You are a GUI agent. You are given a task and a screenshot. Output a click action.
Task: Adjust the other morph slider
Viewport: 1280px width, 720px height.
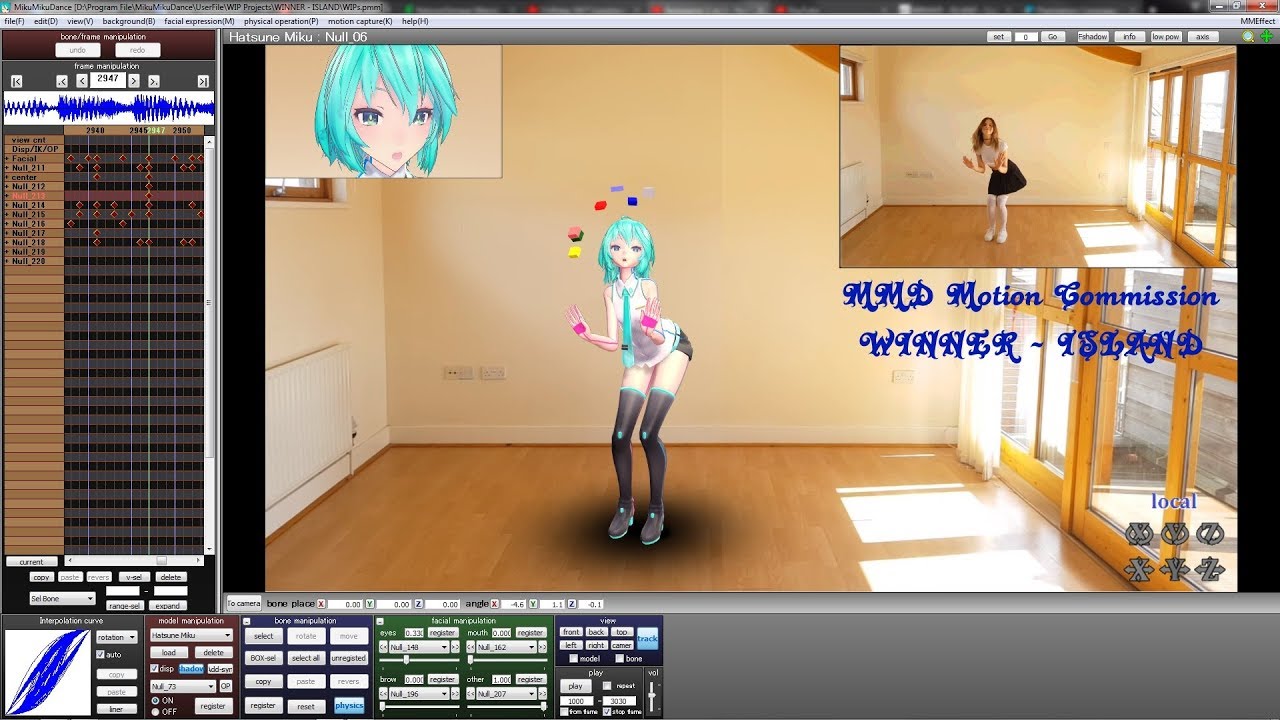tap(543, 706)
